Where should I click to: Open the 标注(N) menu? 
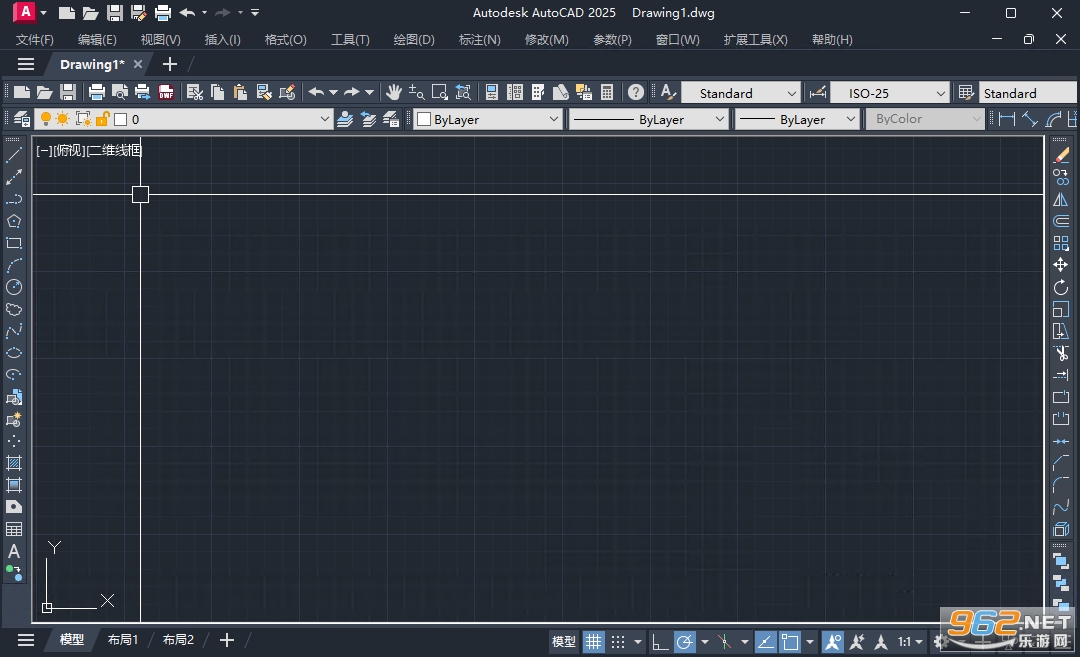(x=480, y=39)
